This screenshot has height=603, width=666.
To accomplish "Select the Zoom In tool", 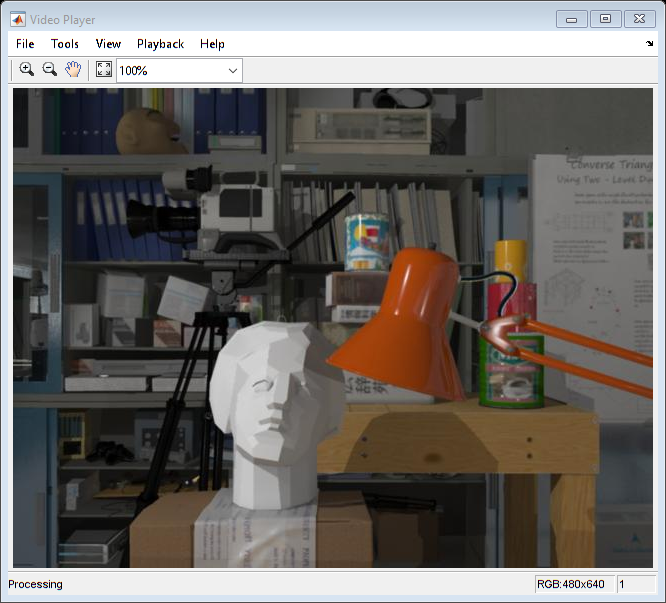I will point(26,70).
